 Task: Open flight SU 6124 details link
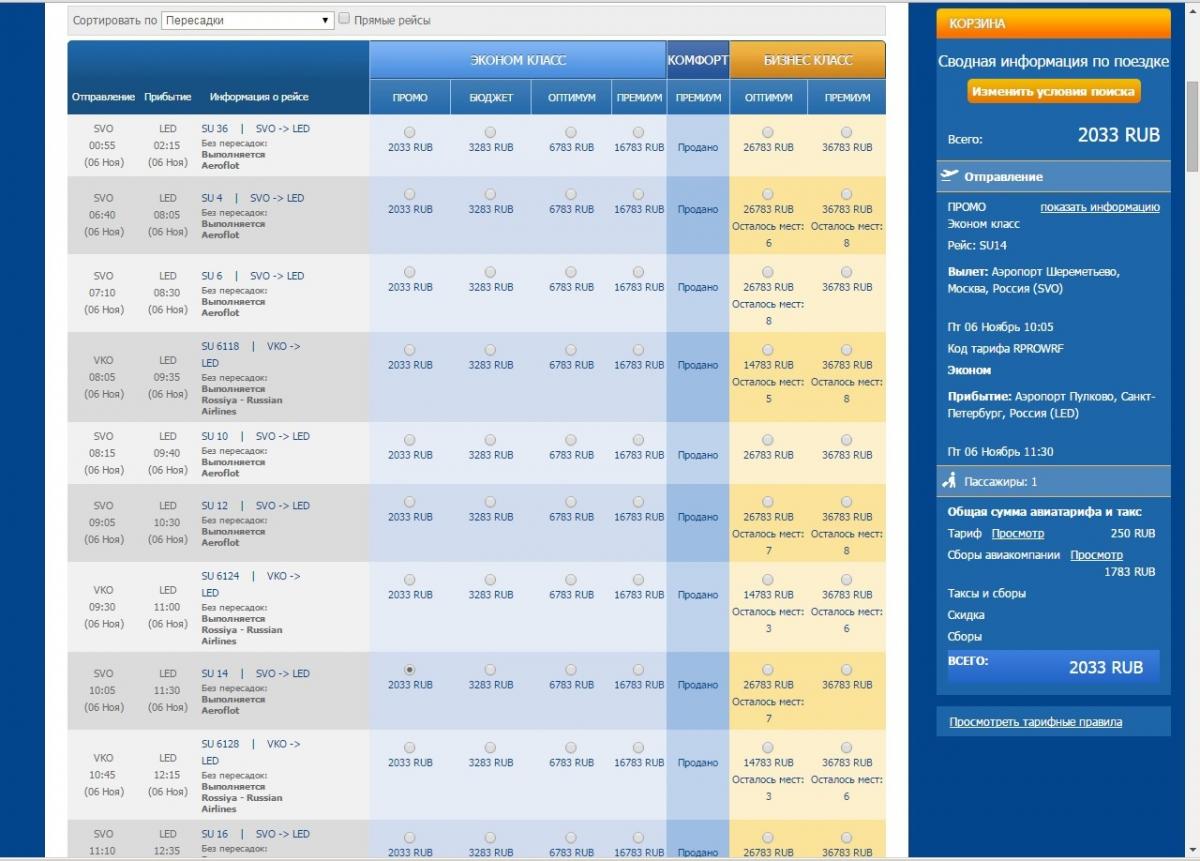(214, 576)
